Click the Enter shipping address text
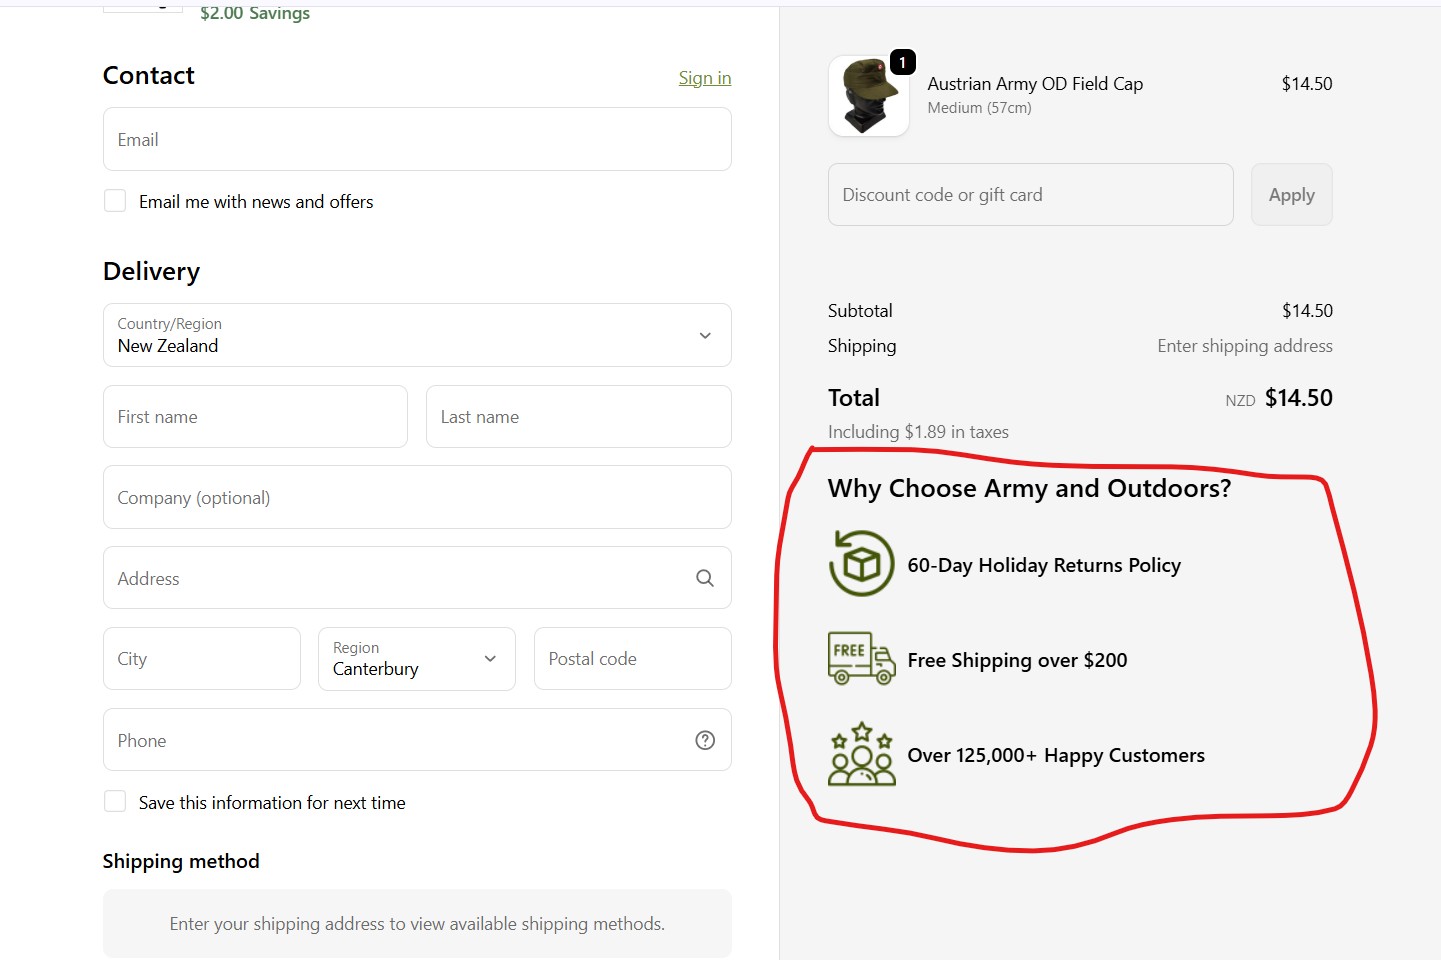 pyautogui.click(x=1245, y=346)
